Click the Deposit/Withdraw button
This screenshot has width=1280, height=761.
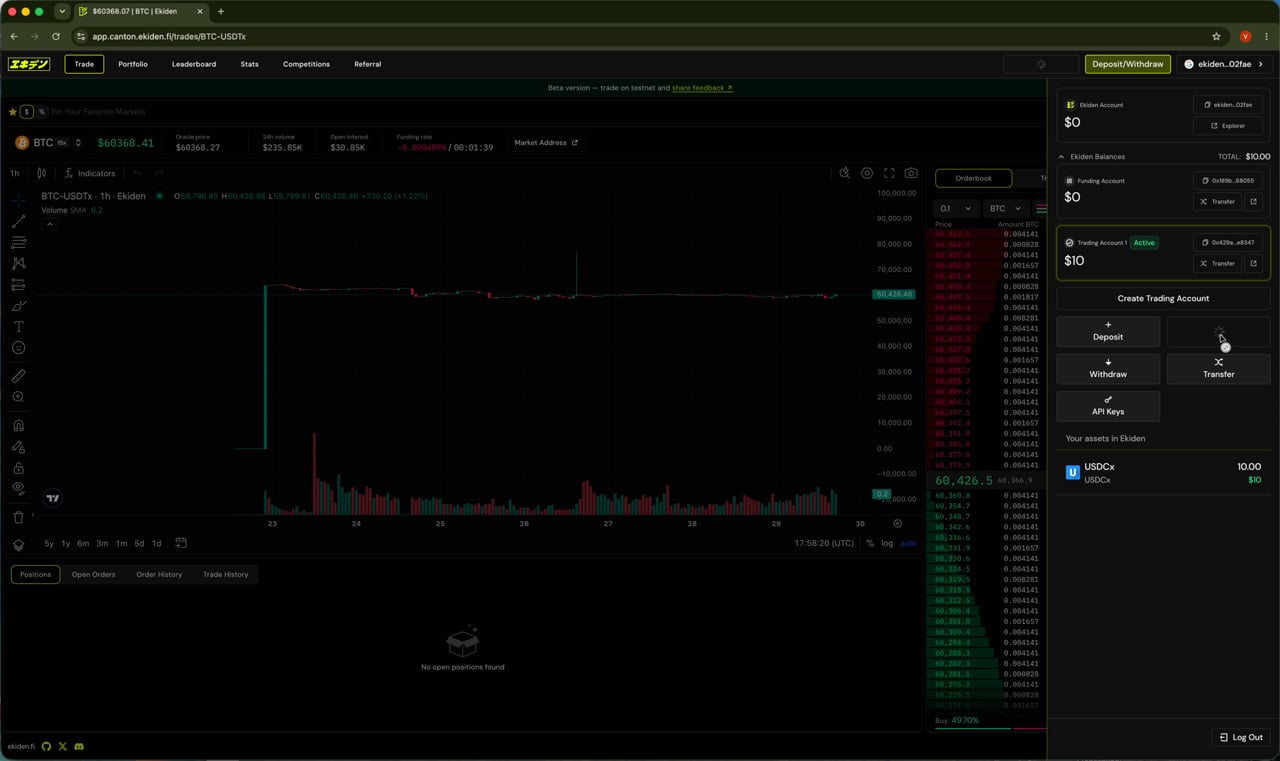click(1128, 64)
